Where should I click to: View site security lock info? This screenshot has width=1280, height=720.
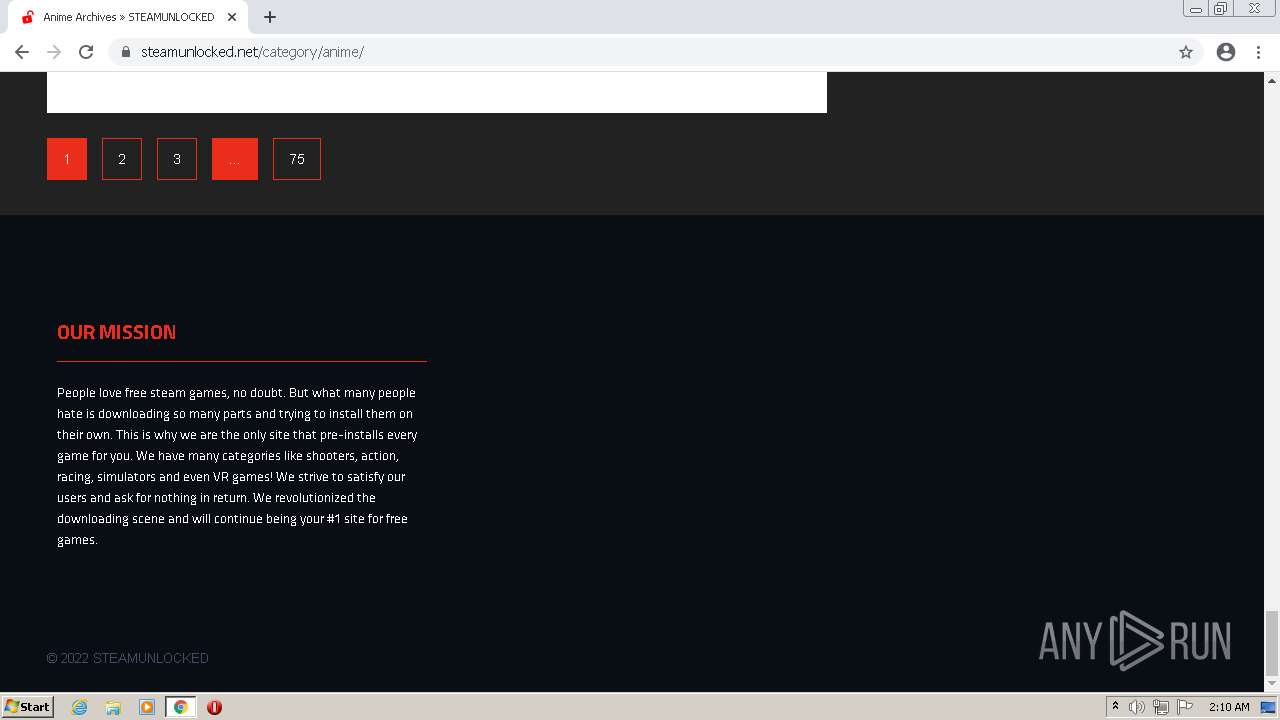pyautogui.click(x=126, y=52)
